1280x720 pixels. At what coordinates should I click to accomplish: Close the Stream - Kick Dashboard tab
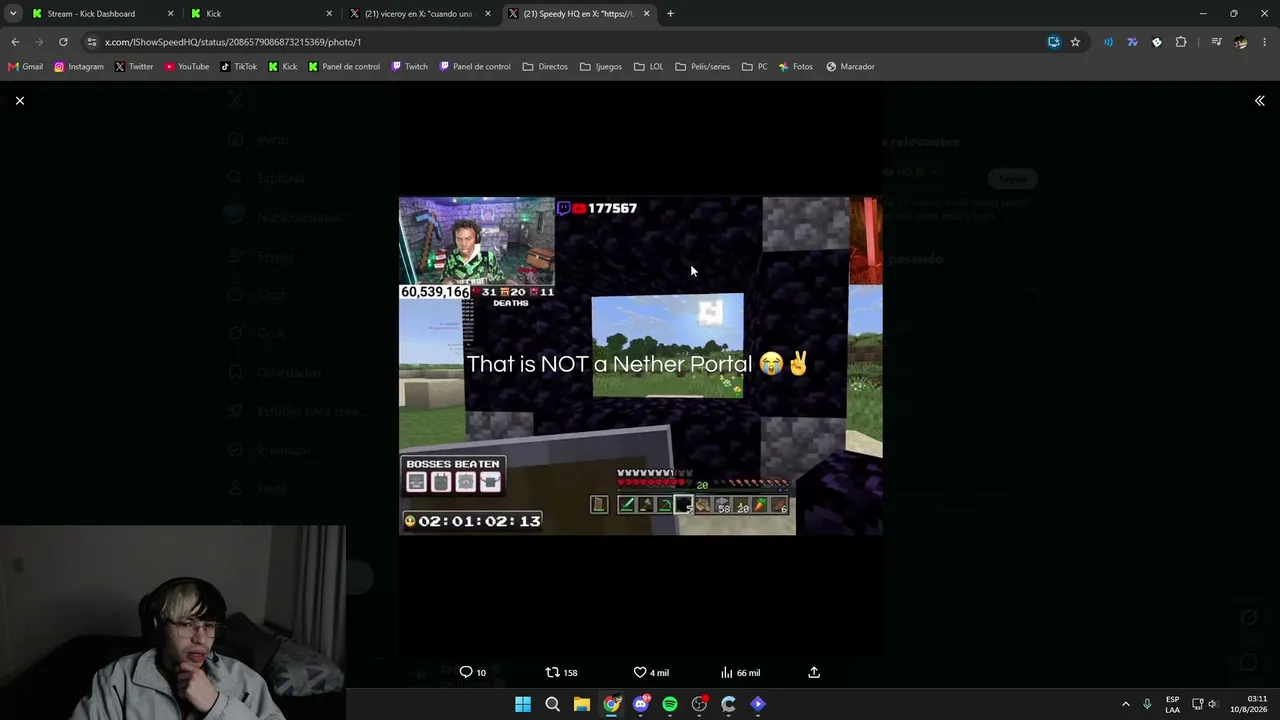click(x=170, y=14)
